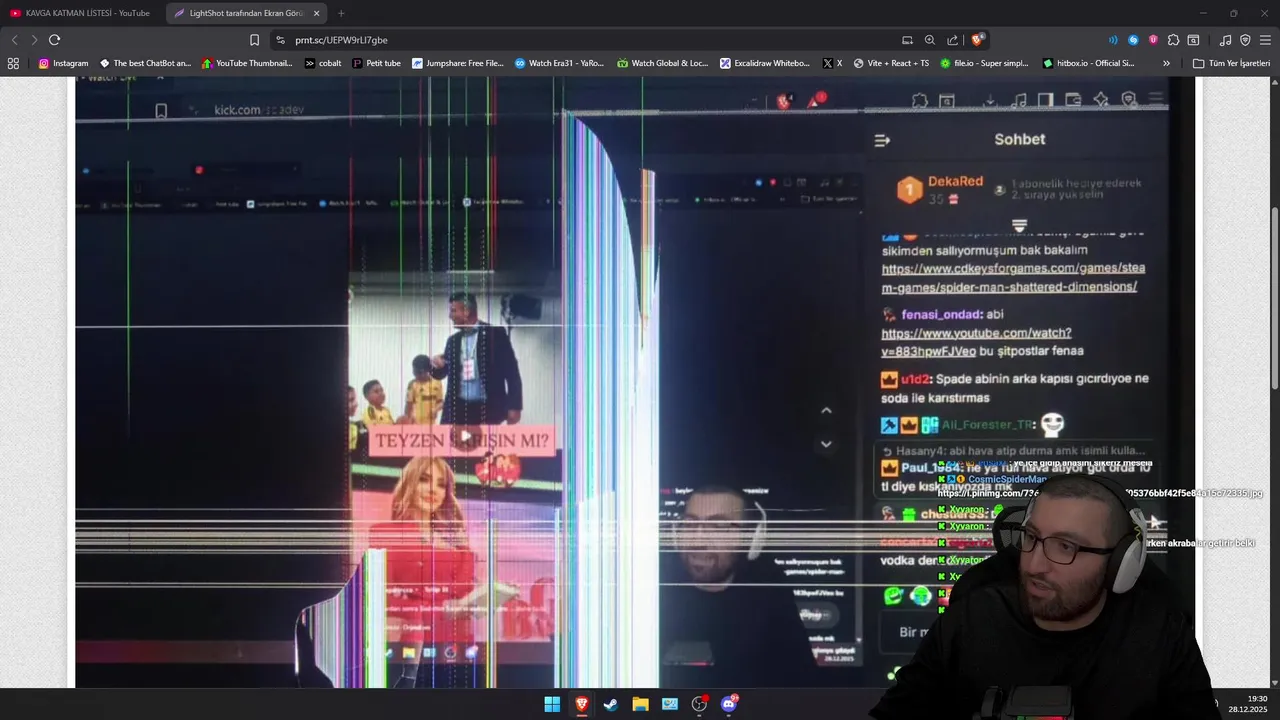Open the X bookmark
The image size is (1280, 720).
pos(832,63)
